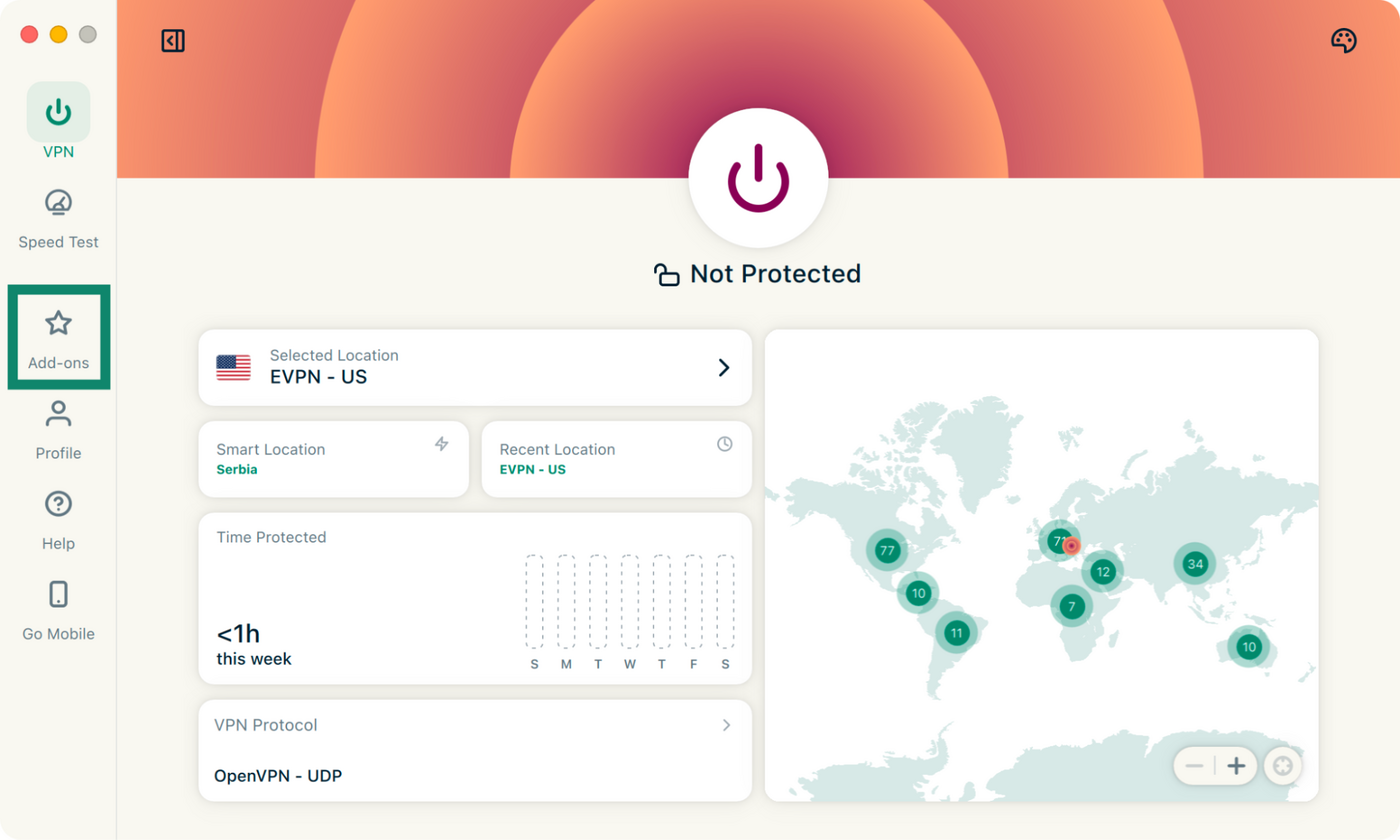
Task: Click the US flag icon
Action: coord(234,368)
